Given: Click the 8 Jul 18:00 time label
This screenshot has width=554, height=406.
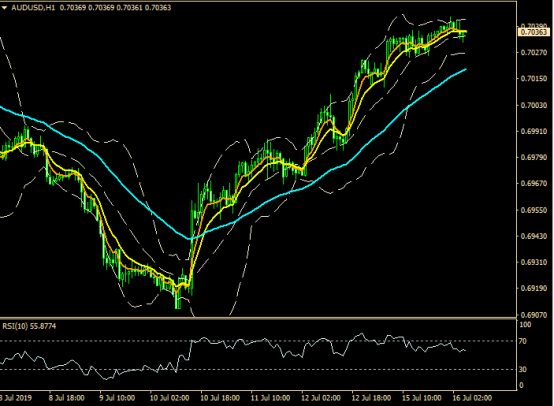Looking at the screenshot, I should point(67,398).
